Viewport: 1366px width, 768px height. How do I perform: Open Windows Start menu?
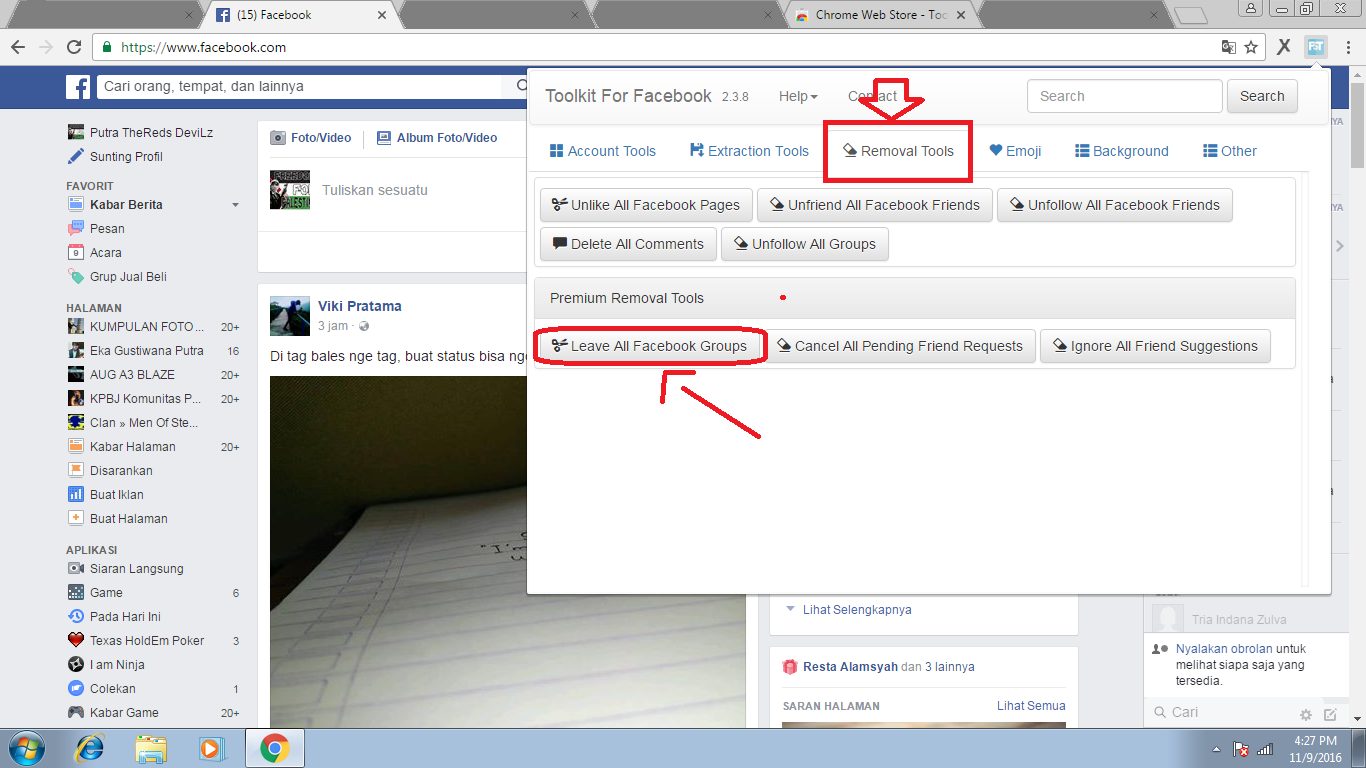(x=27, y=748)
